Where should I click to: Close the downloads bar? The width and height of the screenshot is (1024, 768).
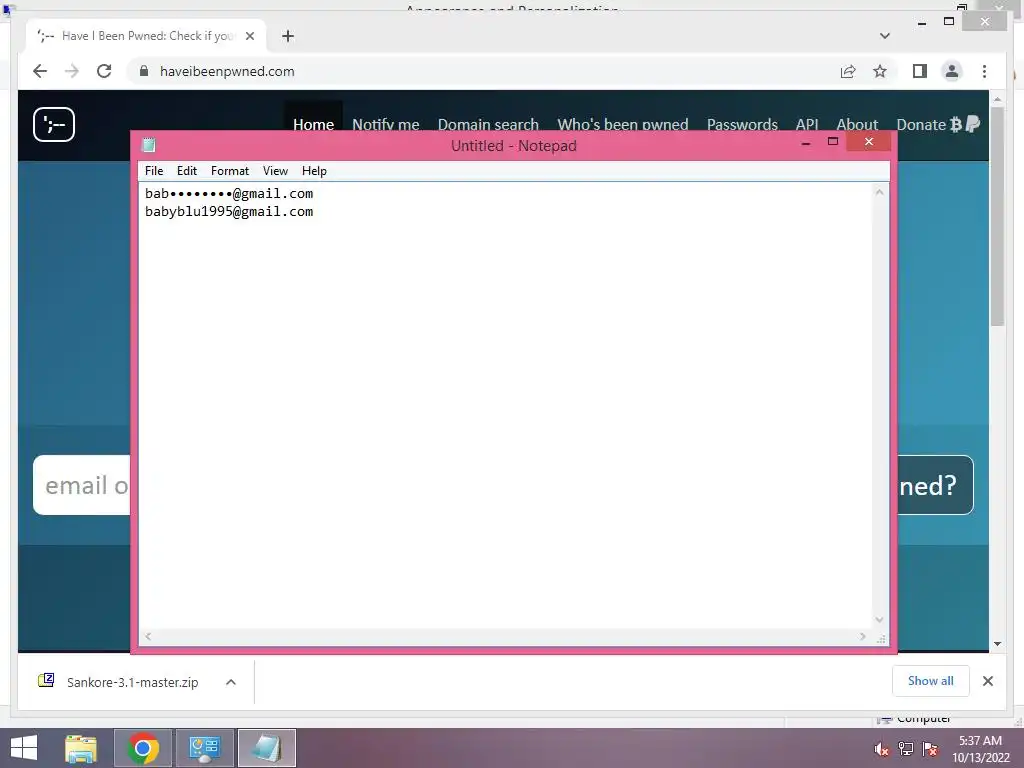click(x=987, y=681)
